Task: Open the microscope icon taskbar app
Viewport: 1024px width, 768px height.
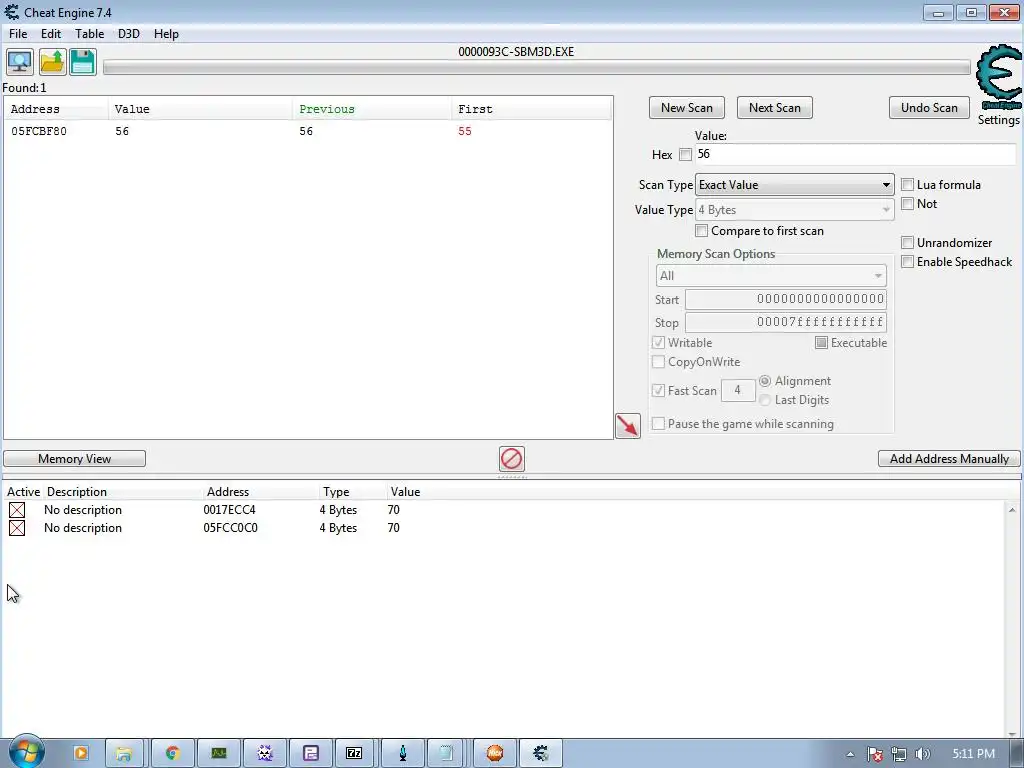Action: (402, 754)
